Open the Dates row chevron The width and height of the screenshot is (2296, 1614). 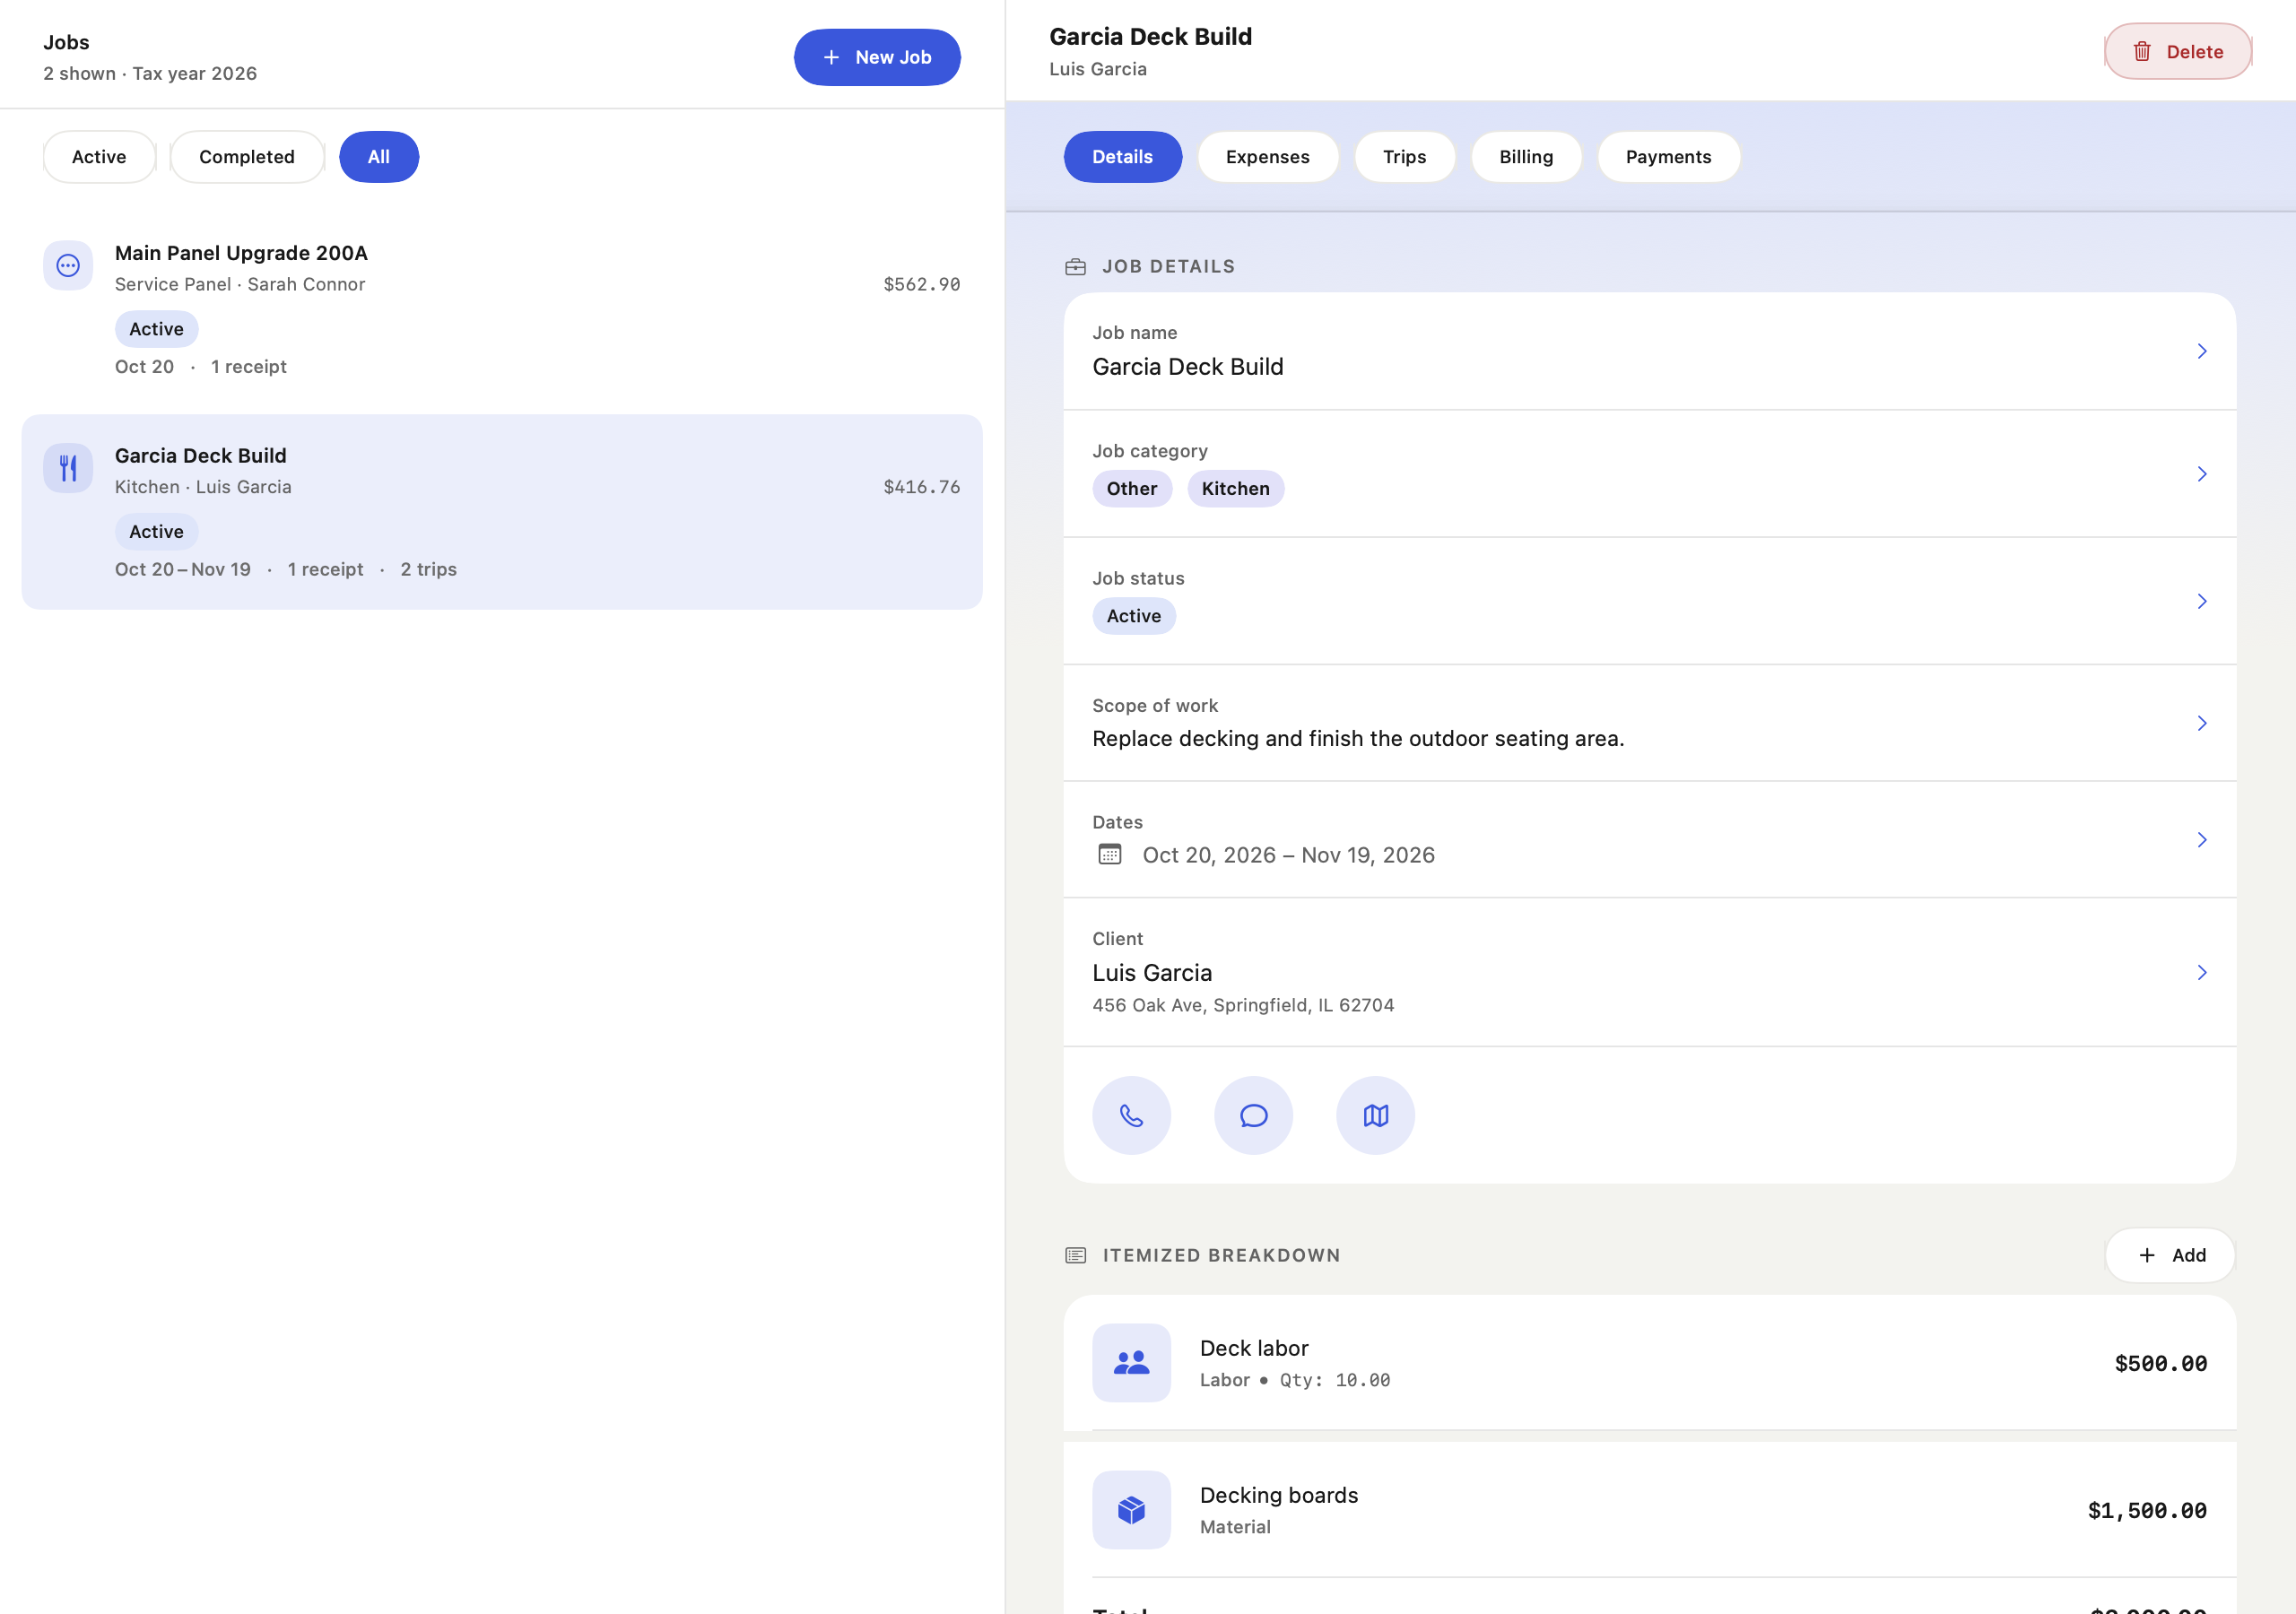2201,840
